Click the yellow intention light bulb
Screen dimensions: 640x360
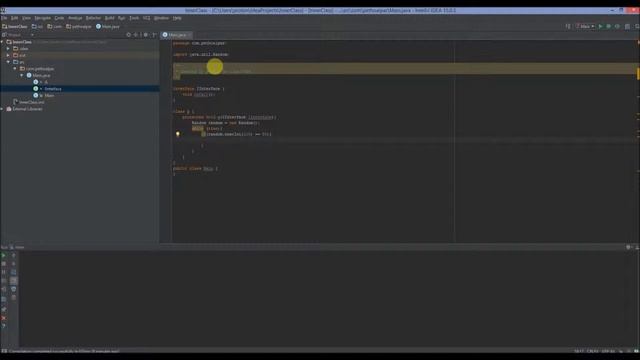pyautogui.click(x=178, y=134)
